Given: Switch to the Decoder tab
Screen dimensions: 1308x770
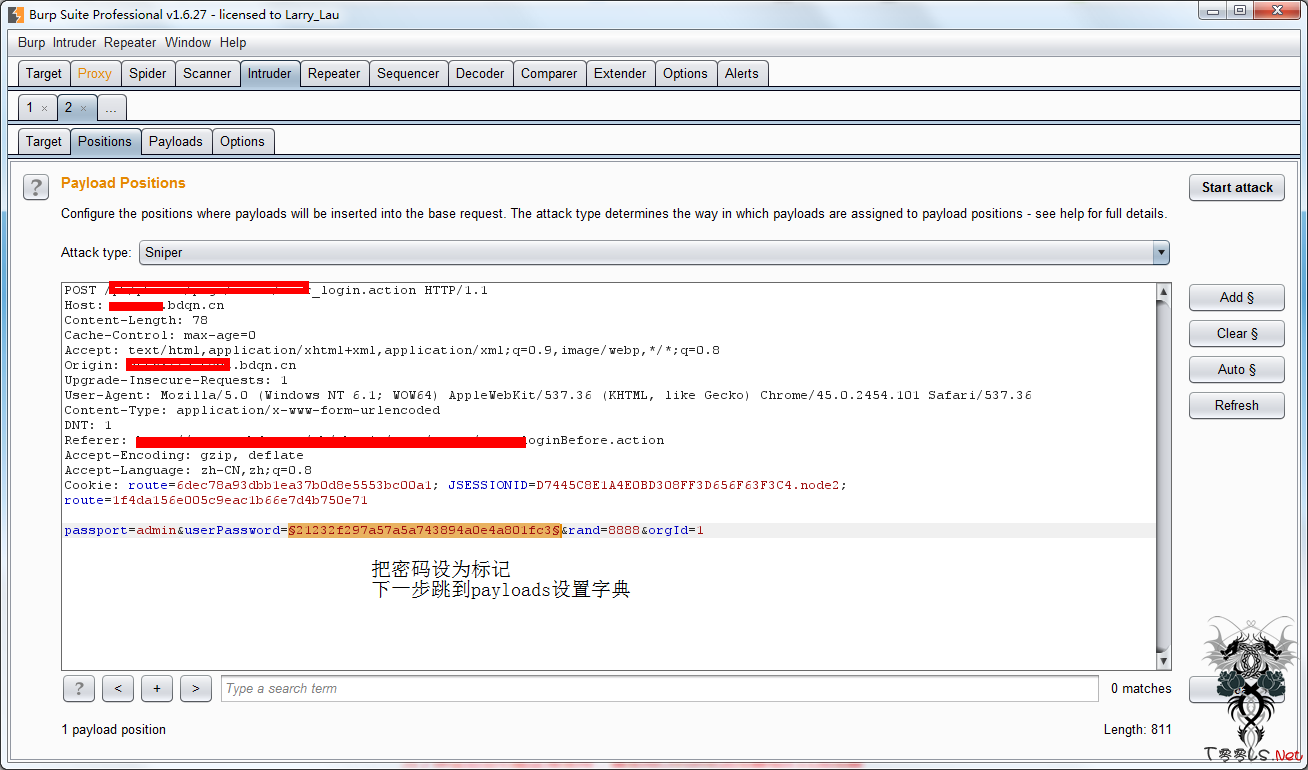Looking at the screenshot, I should point(480,73).
